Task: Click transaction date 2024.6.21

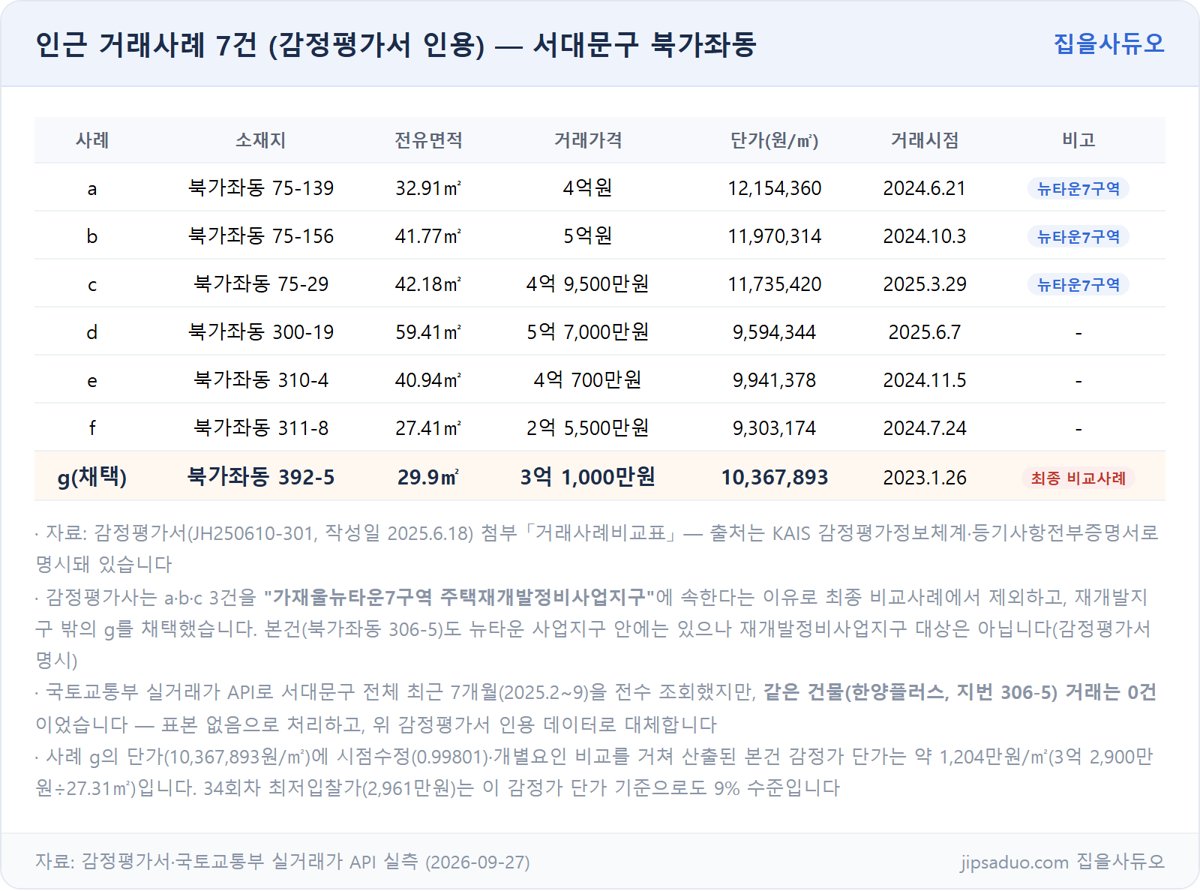Action: [x=925, y=188]
